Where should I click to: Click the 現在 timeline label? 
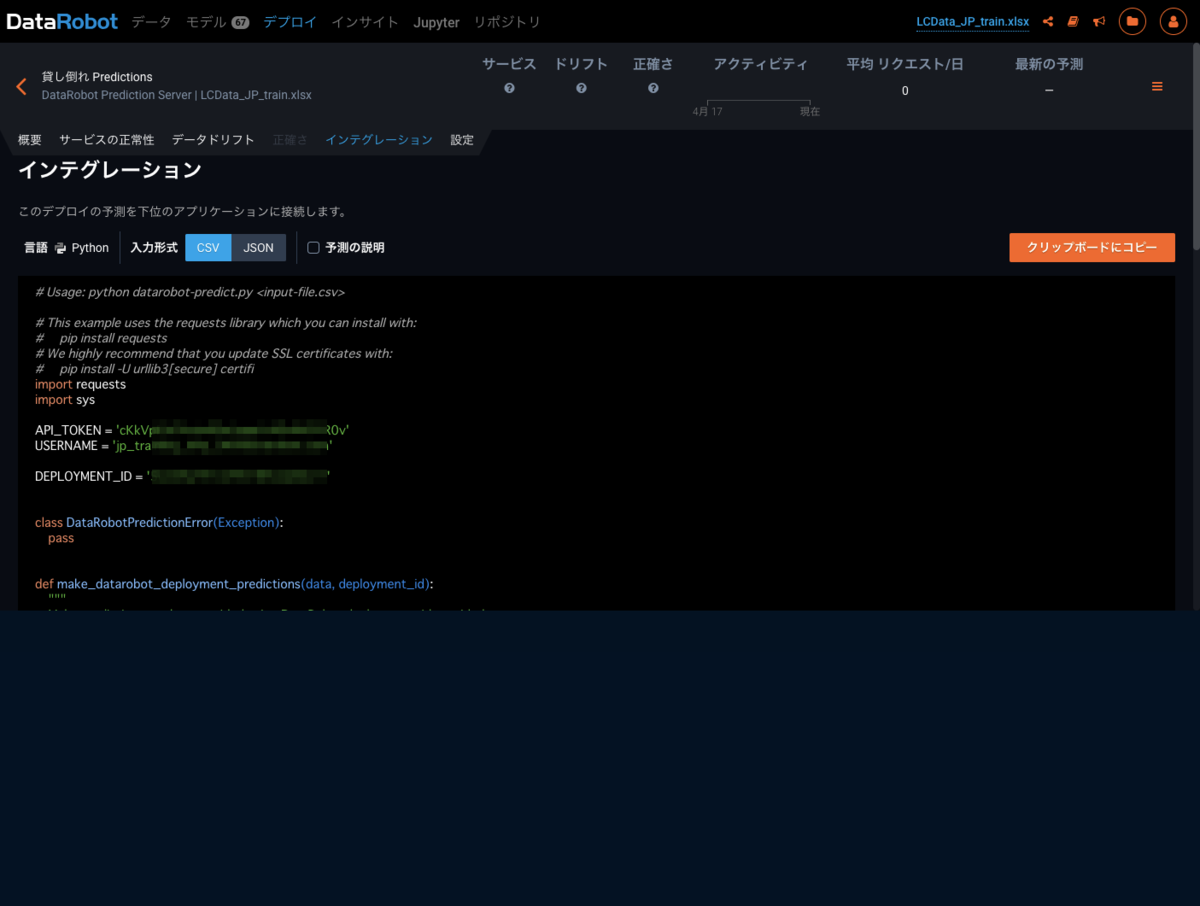coord(810,112)
